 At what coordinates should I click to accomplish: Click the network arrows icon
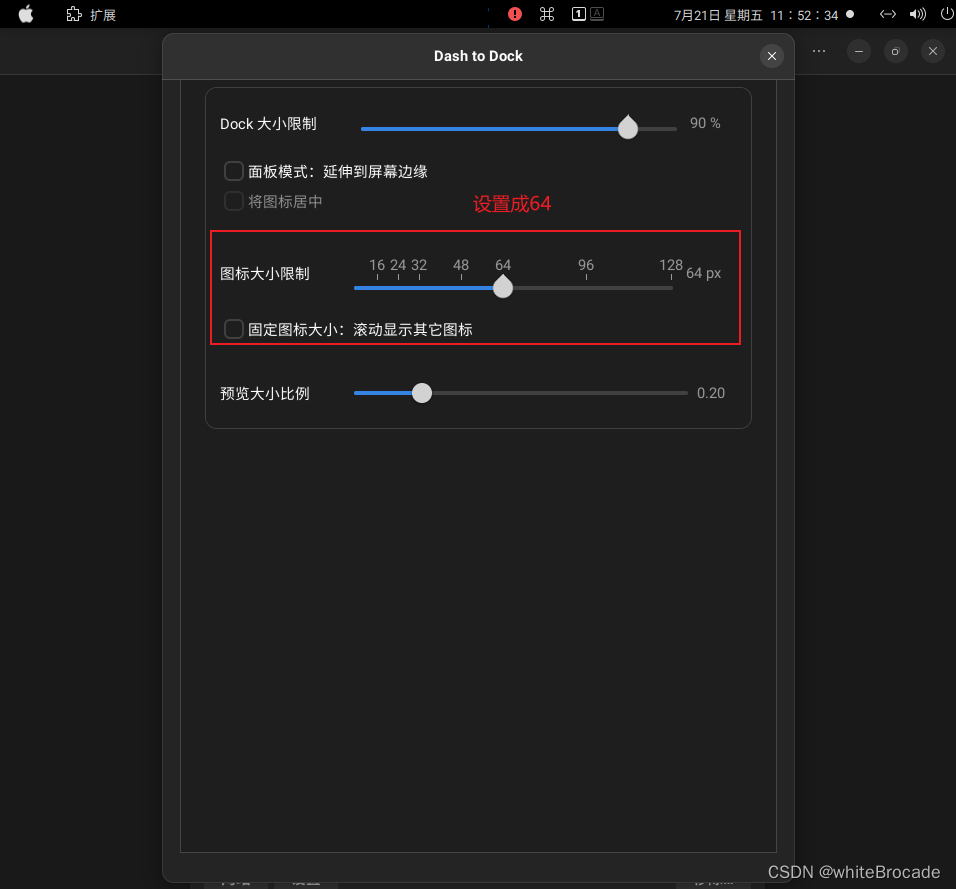[x=888, y=14]
